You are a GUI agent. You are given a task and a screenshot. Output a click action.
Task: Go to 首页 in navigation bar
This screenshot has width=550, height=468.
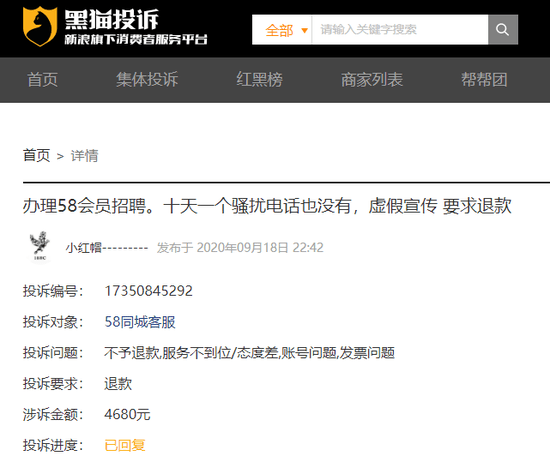click(42, 80)
